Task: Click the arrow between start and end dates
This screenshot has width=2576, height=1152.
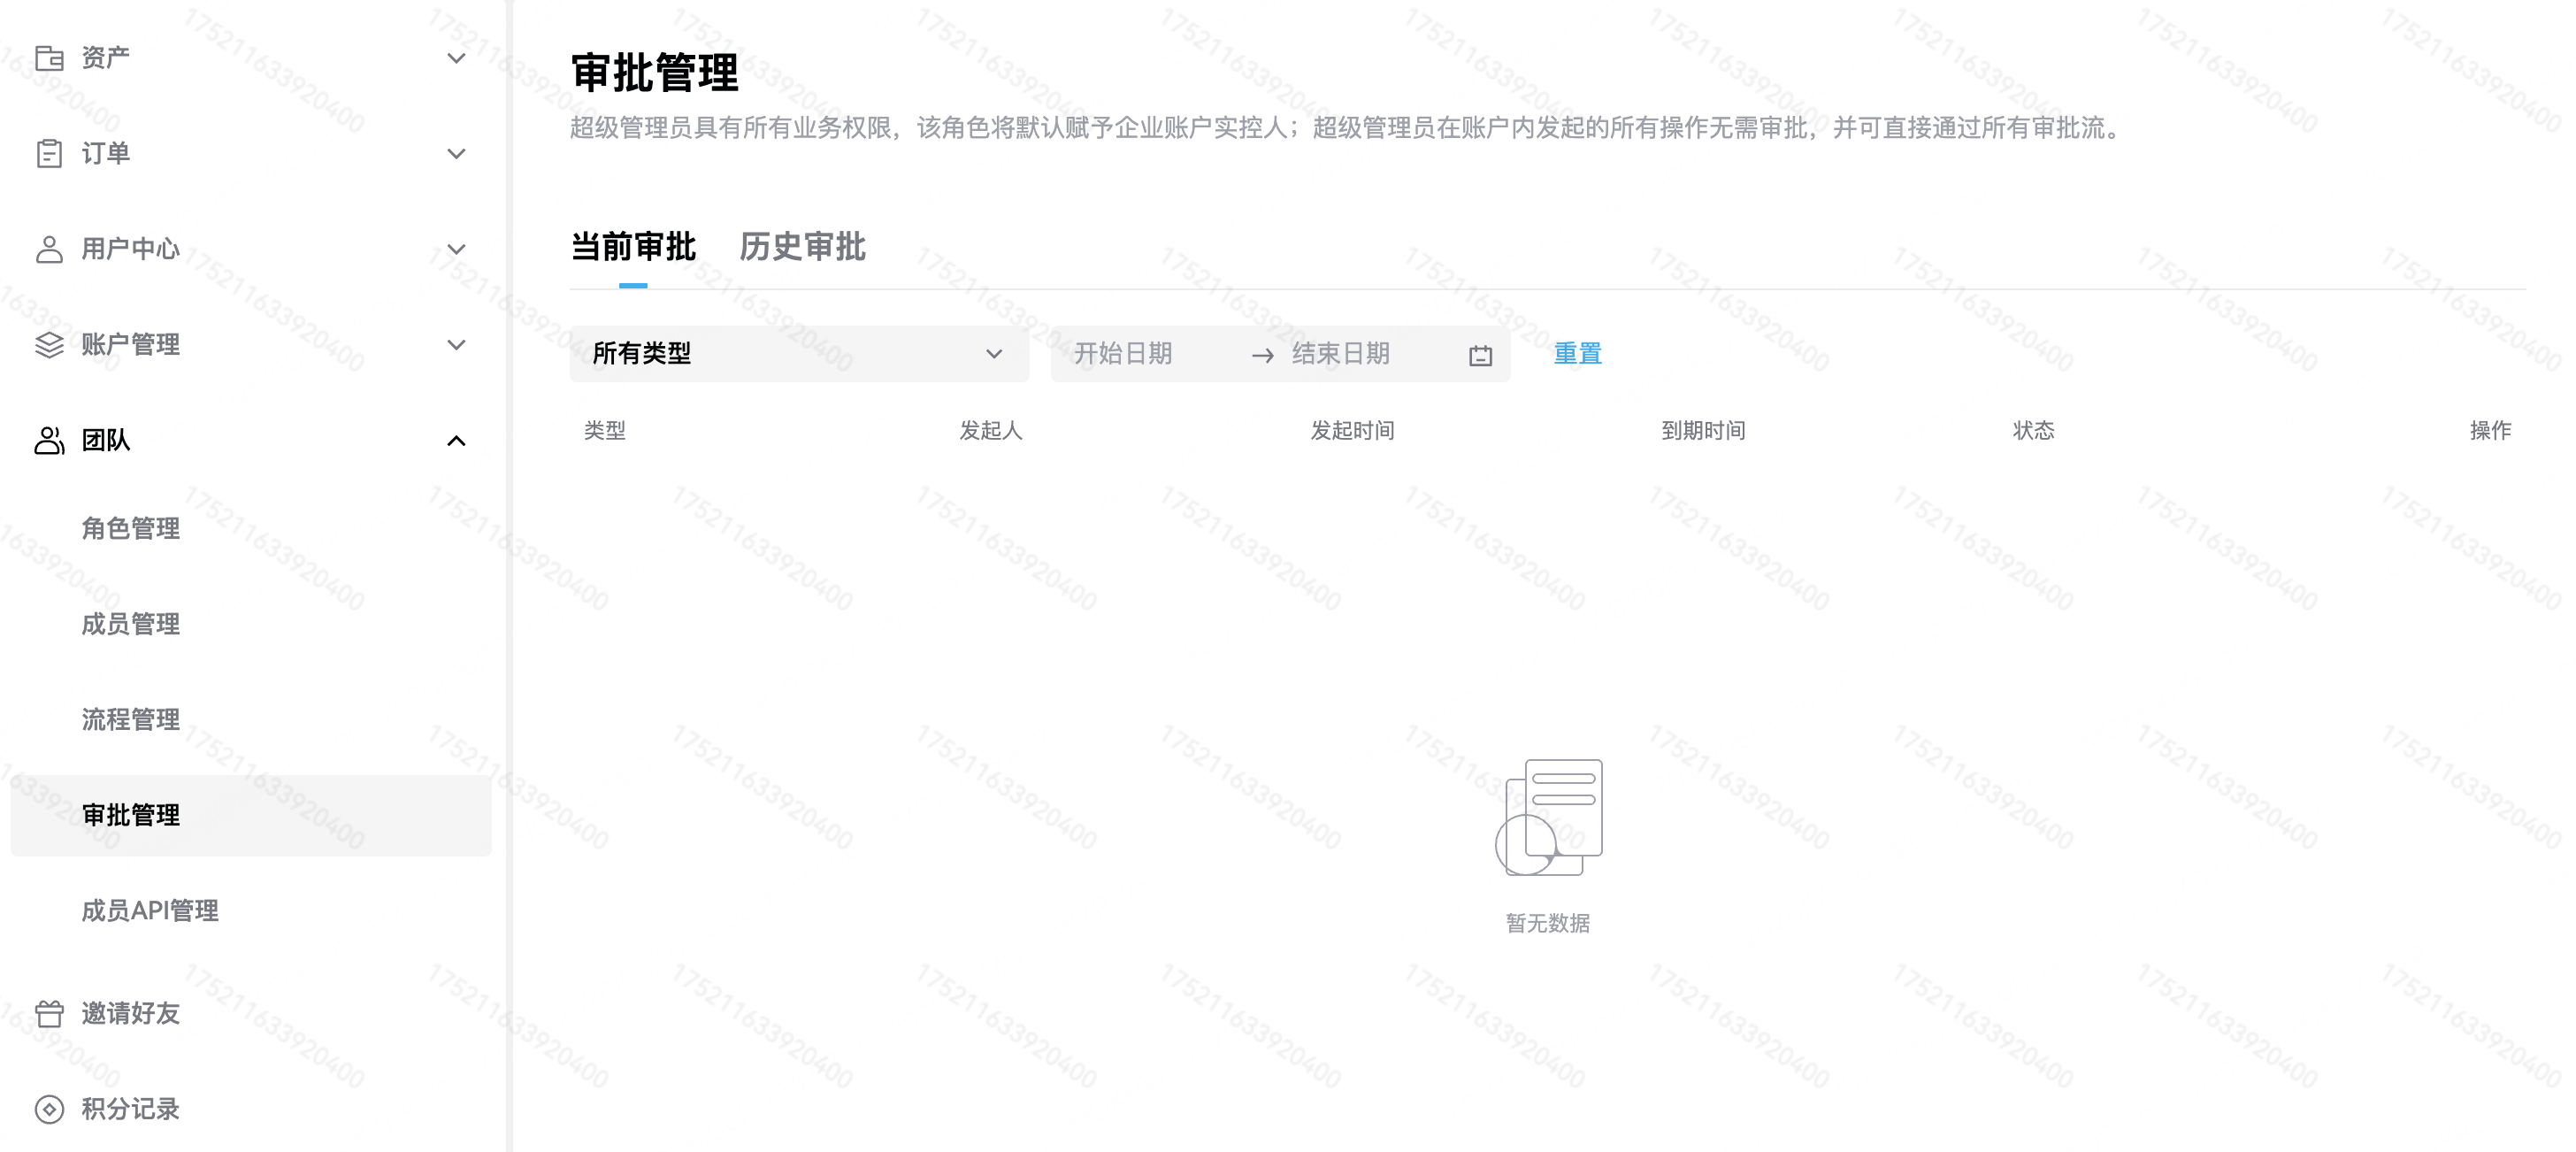Action: click(1262, 355)
